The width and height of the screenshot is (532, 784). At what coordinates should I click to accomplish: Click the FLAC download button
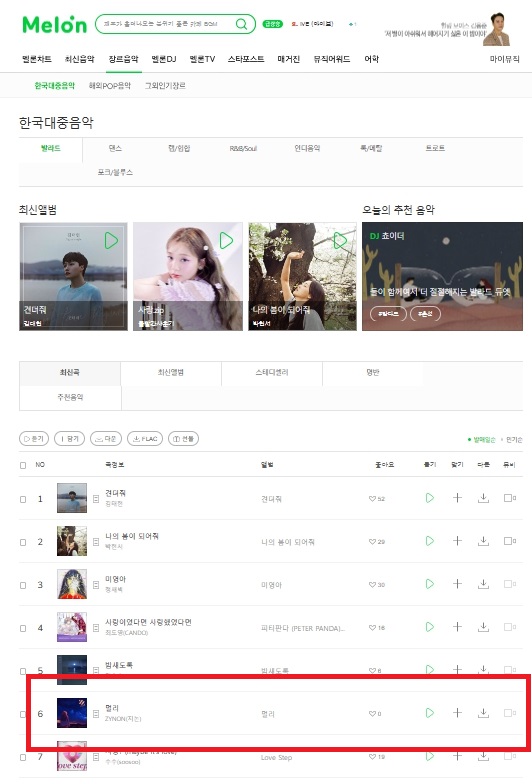145,438
